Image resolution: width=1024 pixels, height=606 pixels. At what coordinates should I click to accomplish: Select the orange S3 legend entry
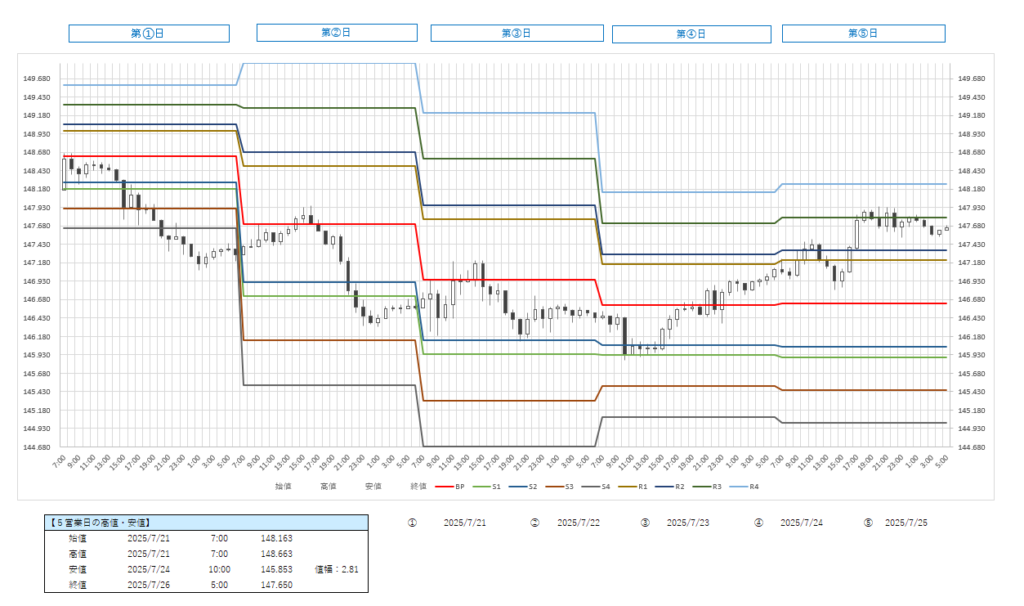561,487
